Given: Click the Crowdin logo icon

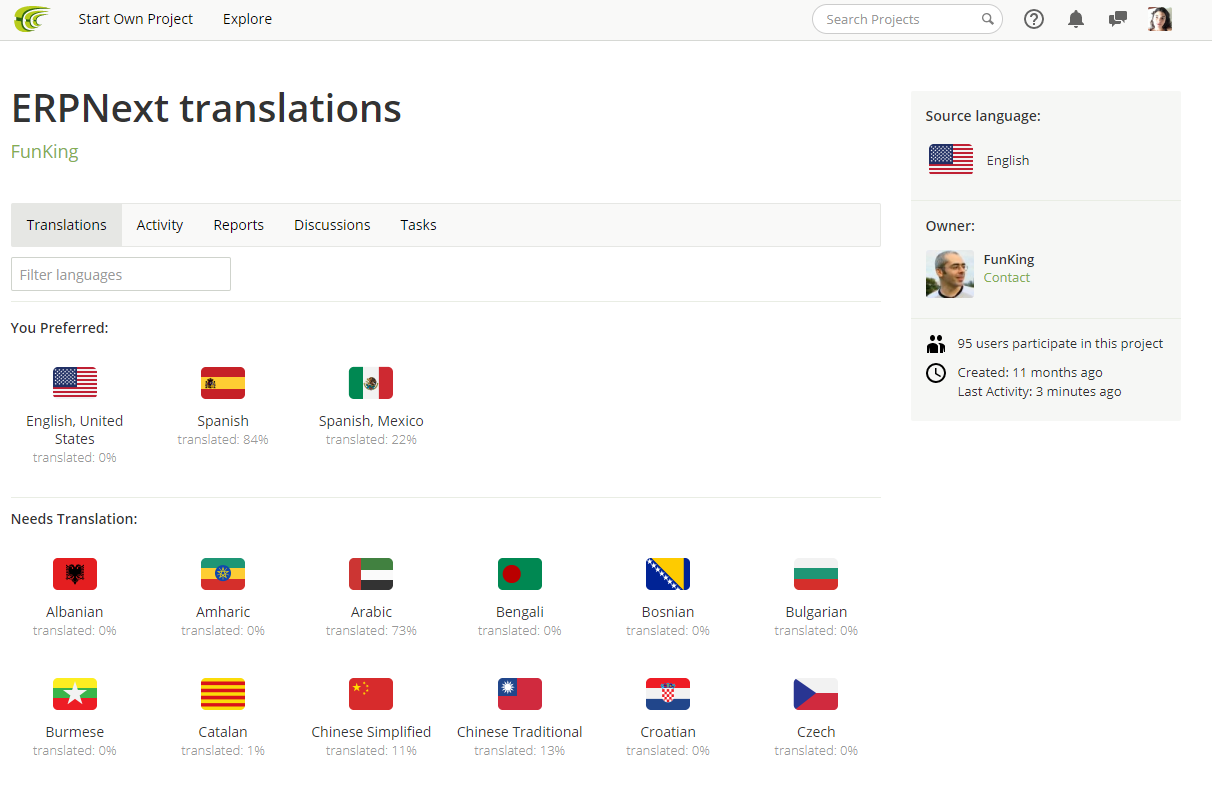Looking at the screenshot, I should (32, 19).
